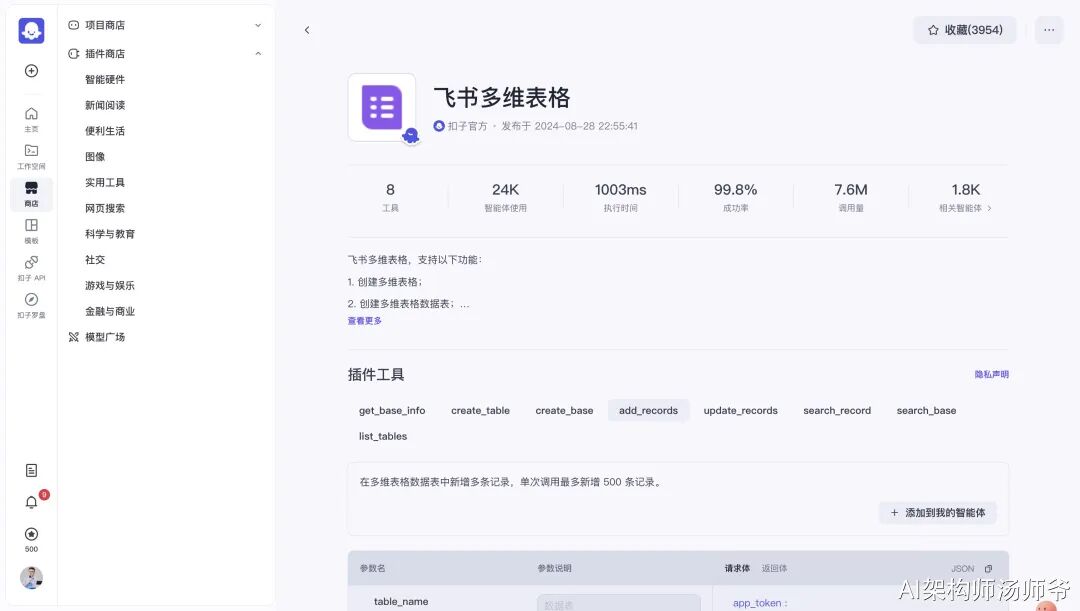
Task: Click the plus create icon in sidebar
Action: pyautogui.click(x=31, y=71)
